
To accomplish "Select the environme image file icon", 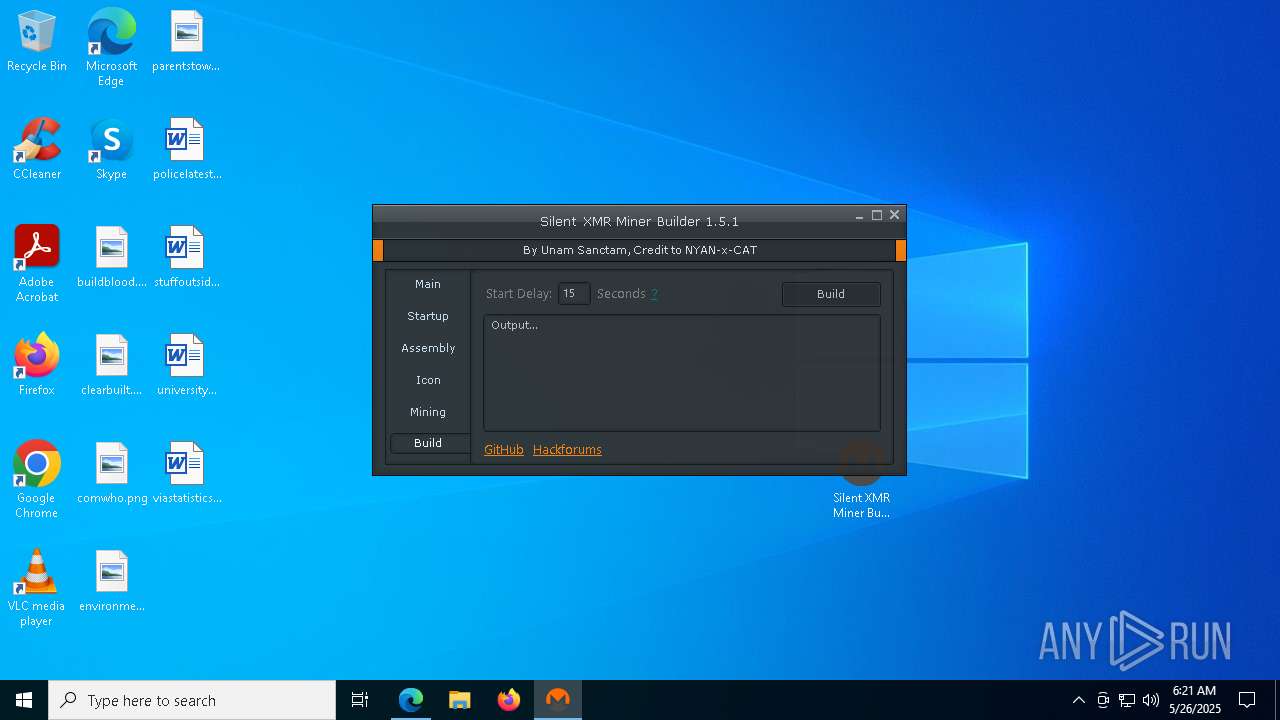I will tap(112, 582).
